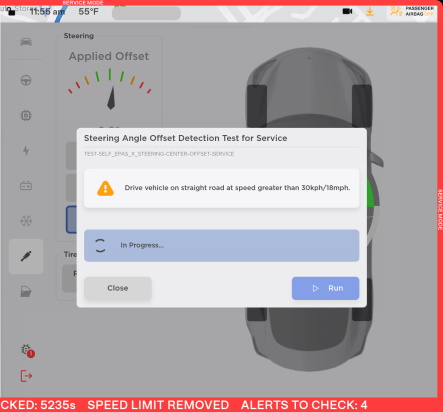The image size is (443, 412).
Task: Click the orange warning triangle icon
Action: click(105, 188)
